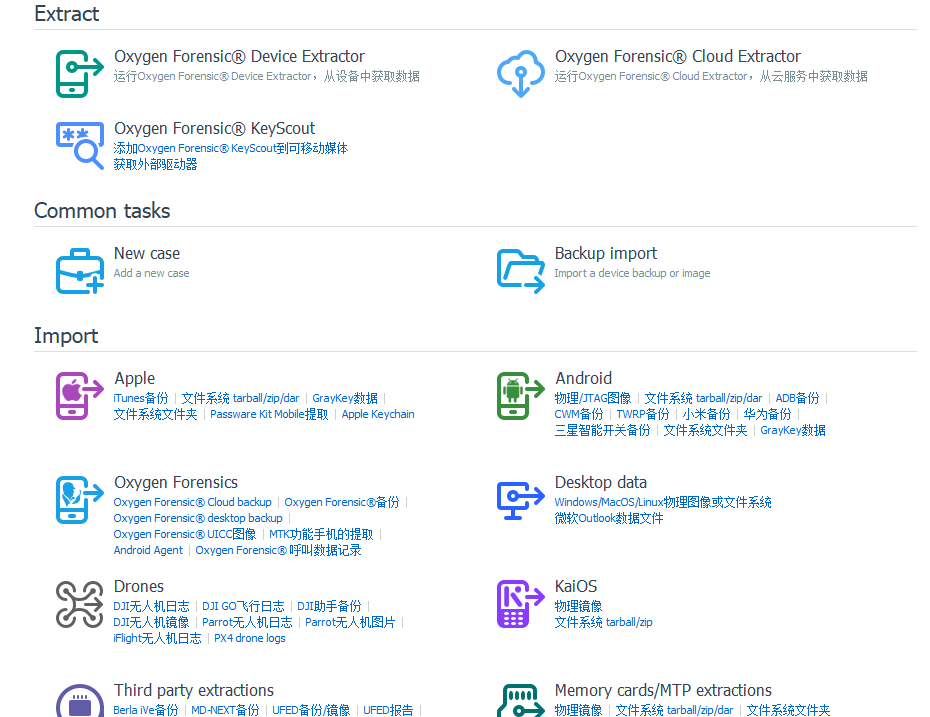Select Memory cards 文件系统 tarball/zip/dar link
Image resolution: width=930 pixels, height=717 pixels.
pos(674,710)
